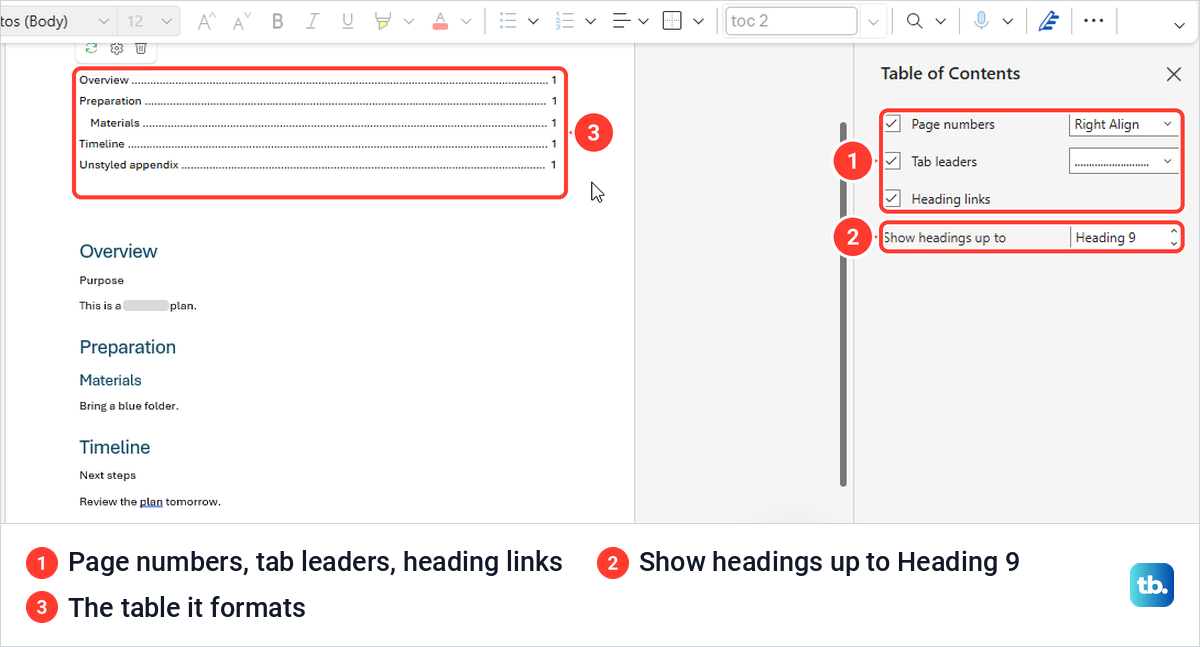Open highlight color dropdown arrow

coord(408,21)
